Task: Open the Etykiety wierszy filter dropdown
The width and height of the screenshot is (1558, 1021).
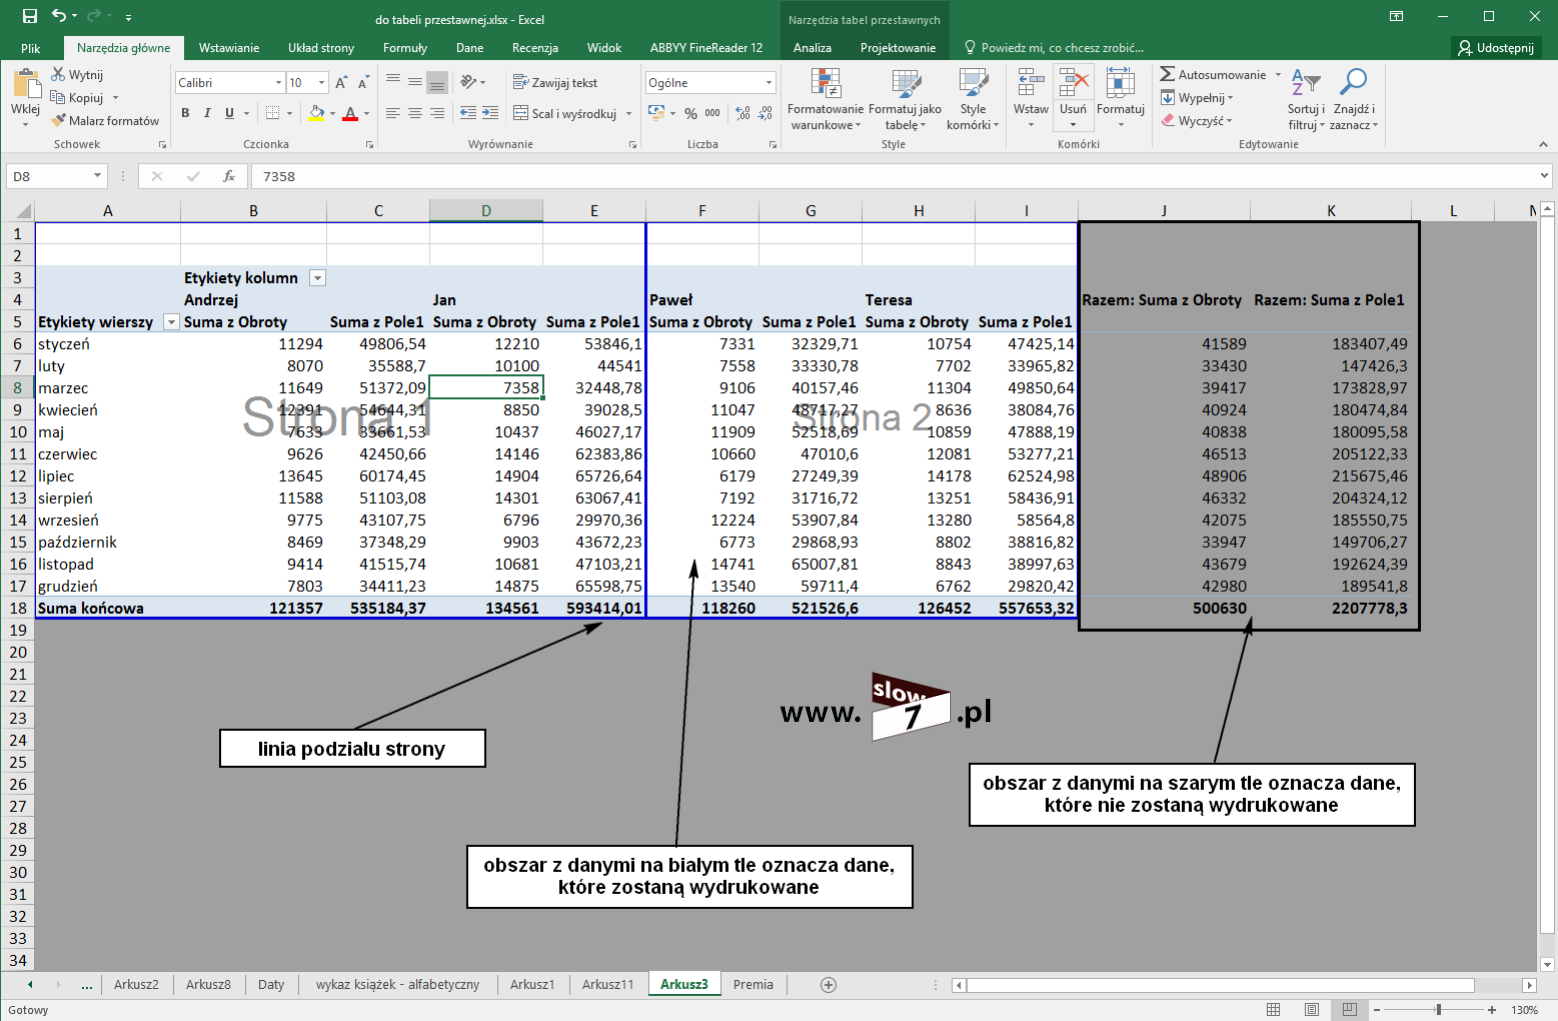Action: click(x=171, y=322)
